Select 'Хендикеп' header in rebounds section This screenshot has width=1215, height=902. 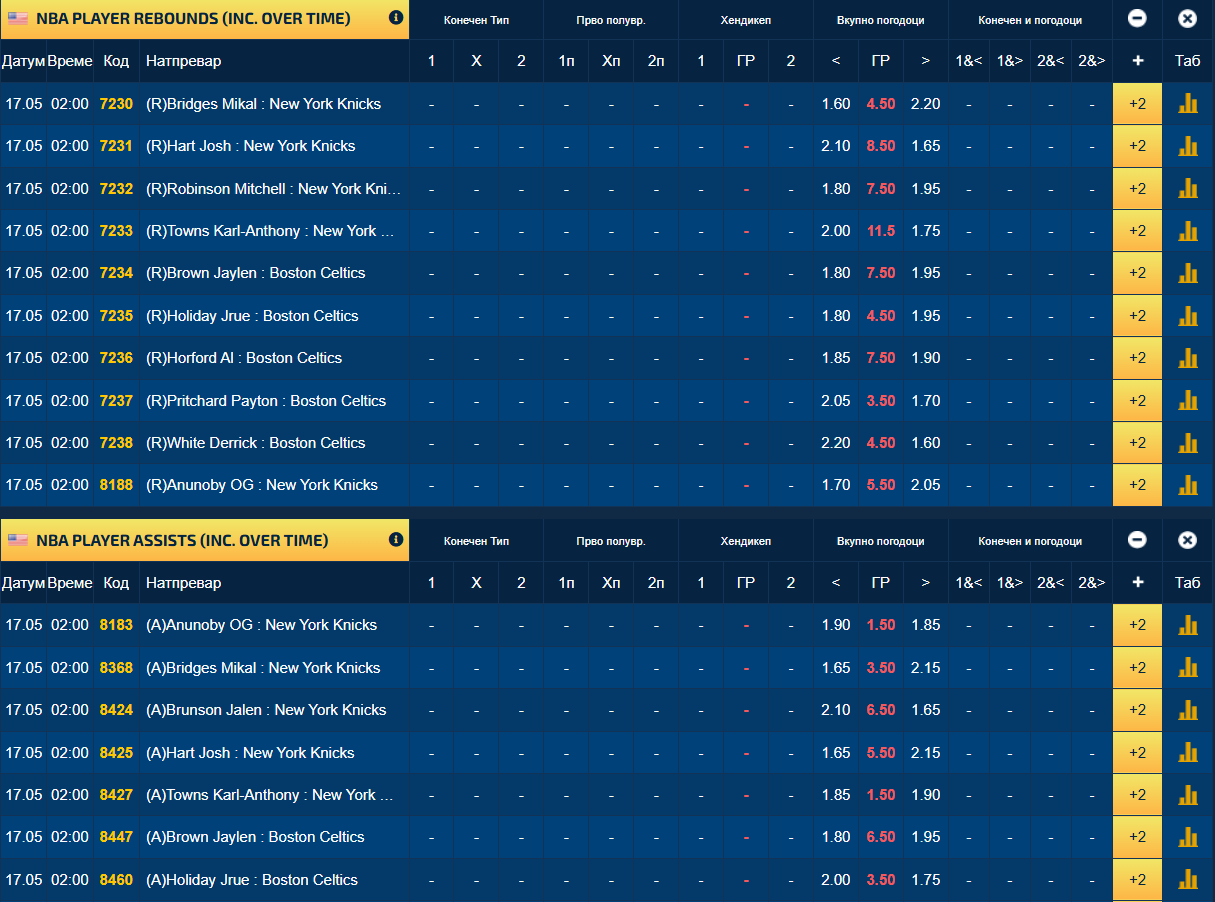pyautogui.click(x=745, y=20)
